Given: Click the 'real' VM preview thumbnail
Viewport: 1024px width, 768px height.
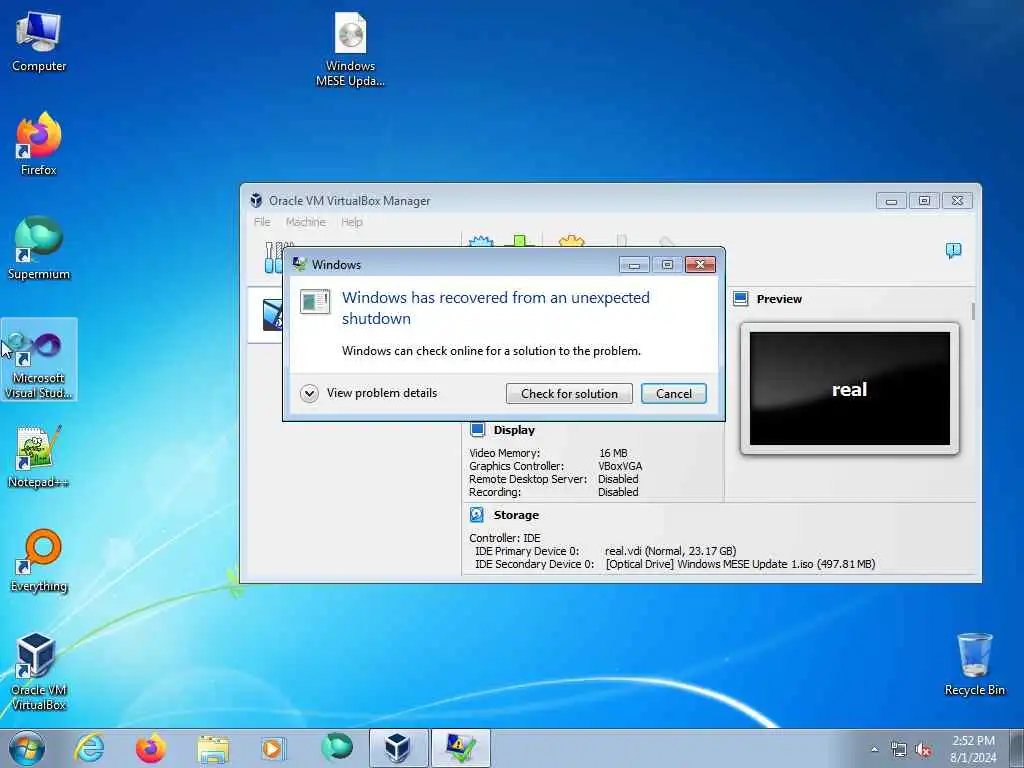Looking at the screenshot, I should (850, 389).
